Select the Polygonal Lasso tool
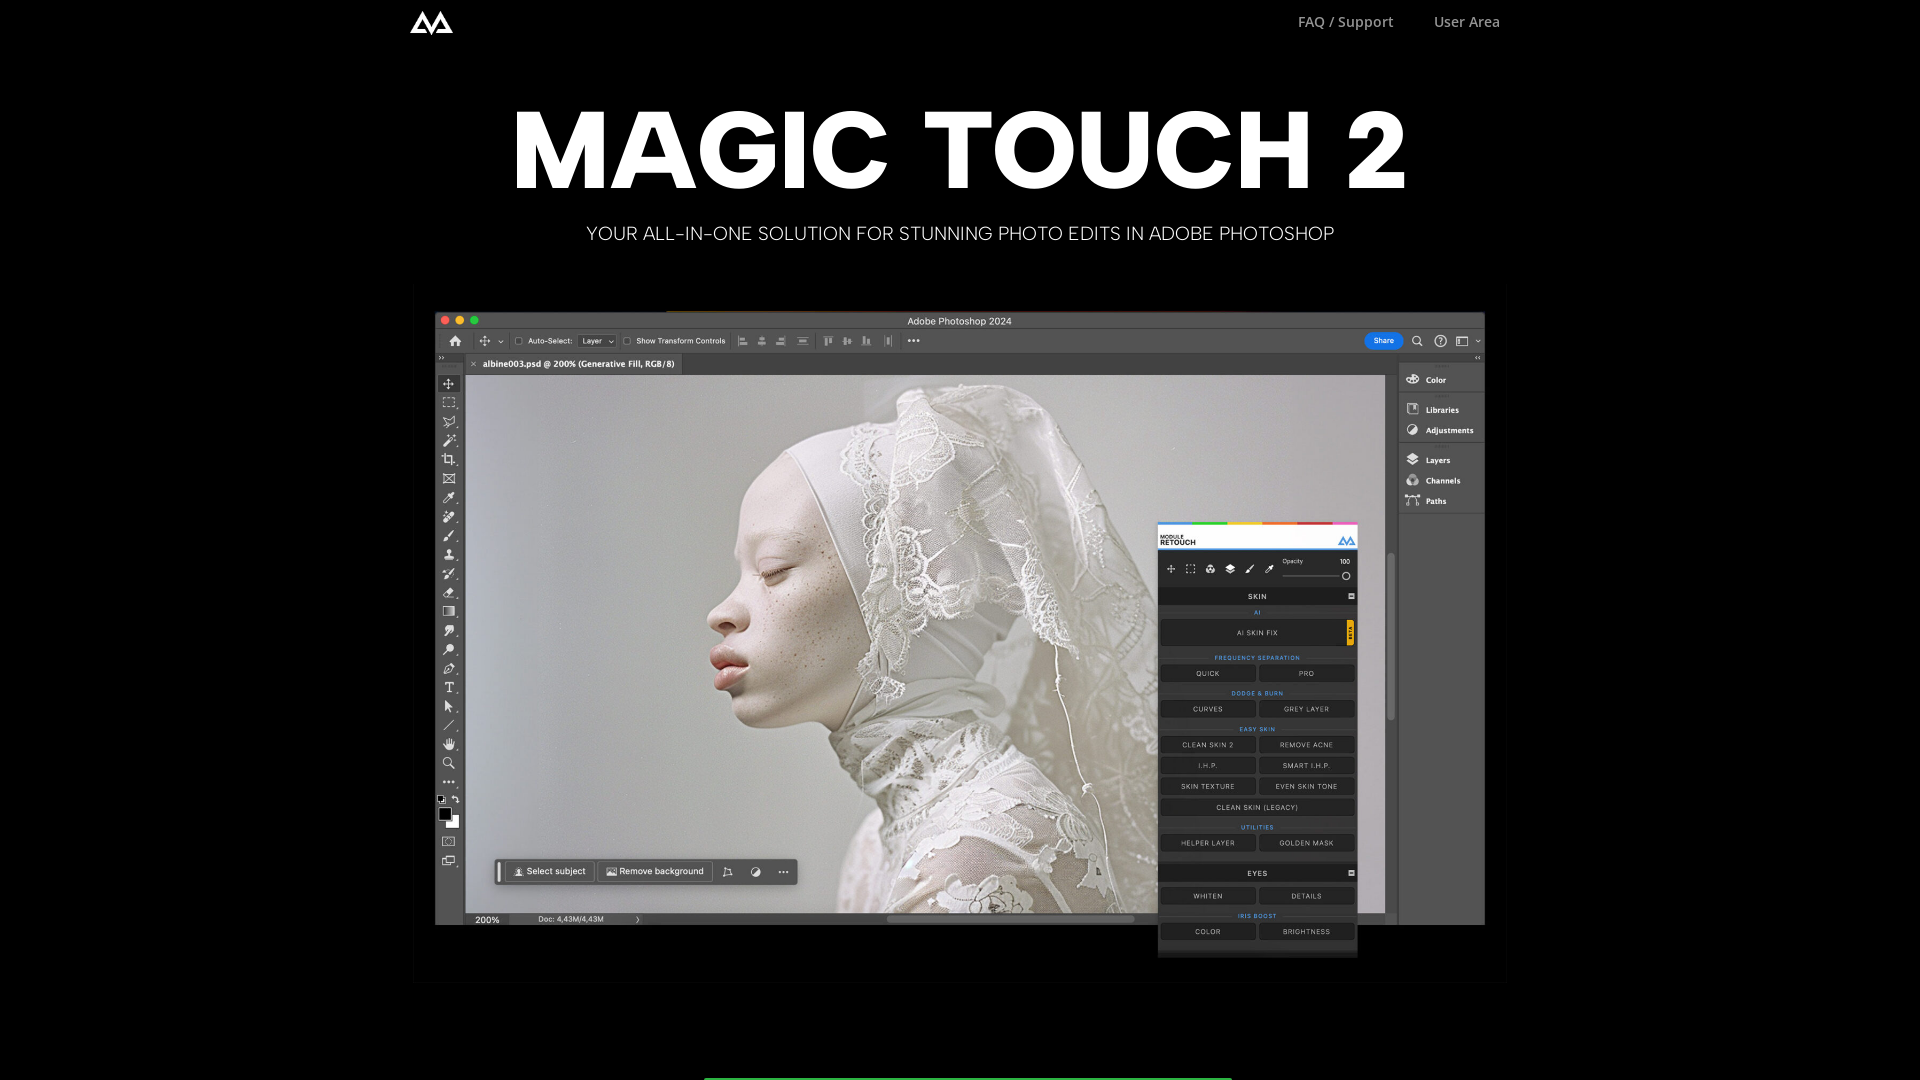The height and width of the screenshot is (1080, 1920). (449, 421)
